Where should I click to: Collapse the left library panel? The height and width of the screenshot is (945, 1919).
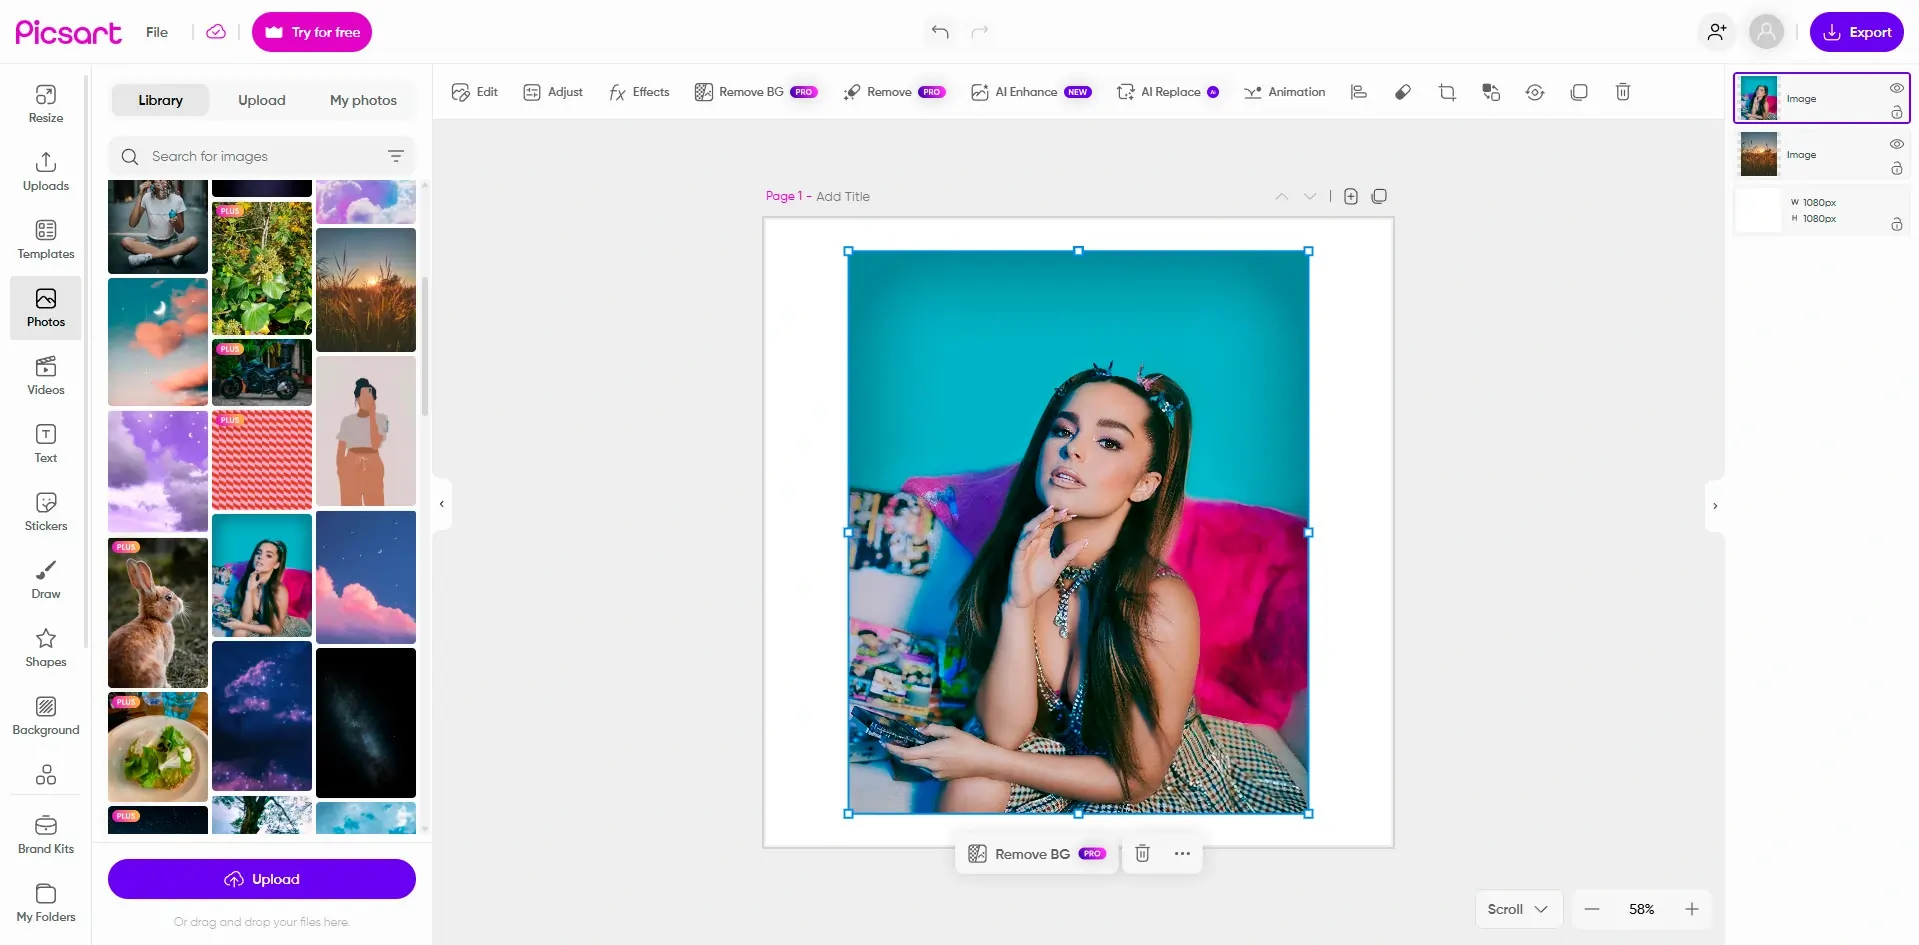pos(441,504)
